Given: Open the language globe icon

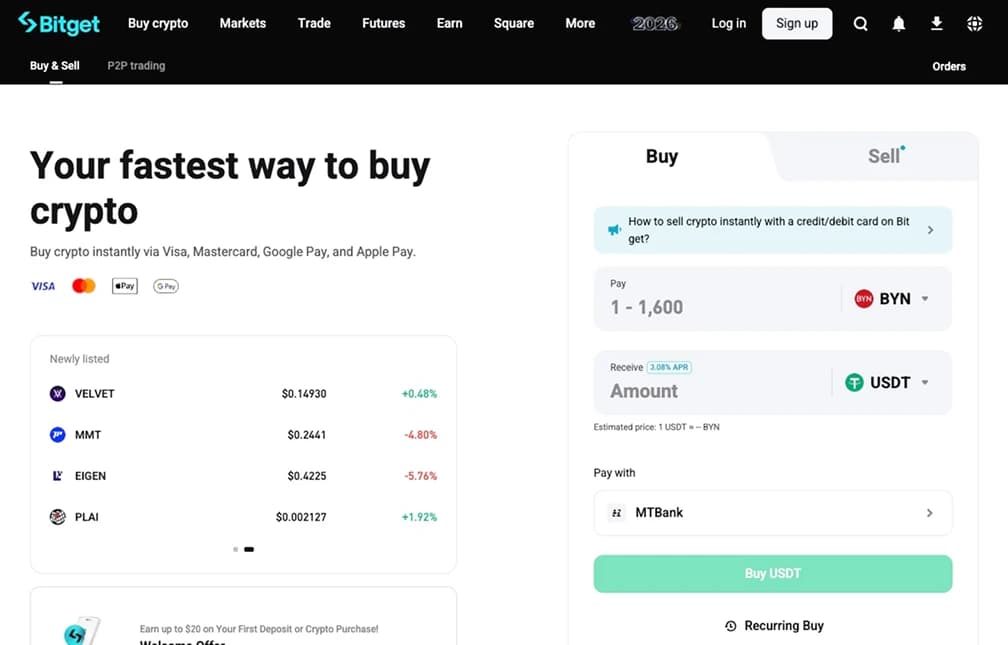Looking at the screenshot, I should coord(975,24).
